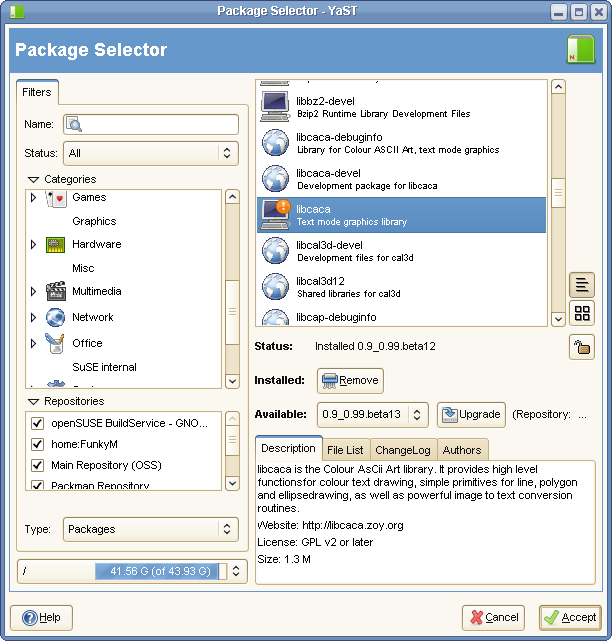Expand the Office category
Image resolution: width=612 pixels, height=641 pixels.
(34, 343)
